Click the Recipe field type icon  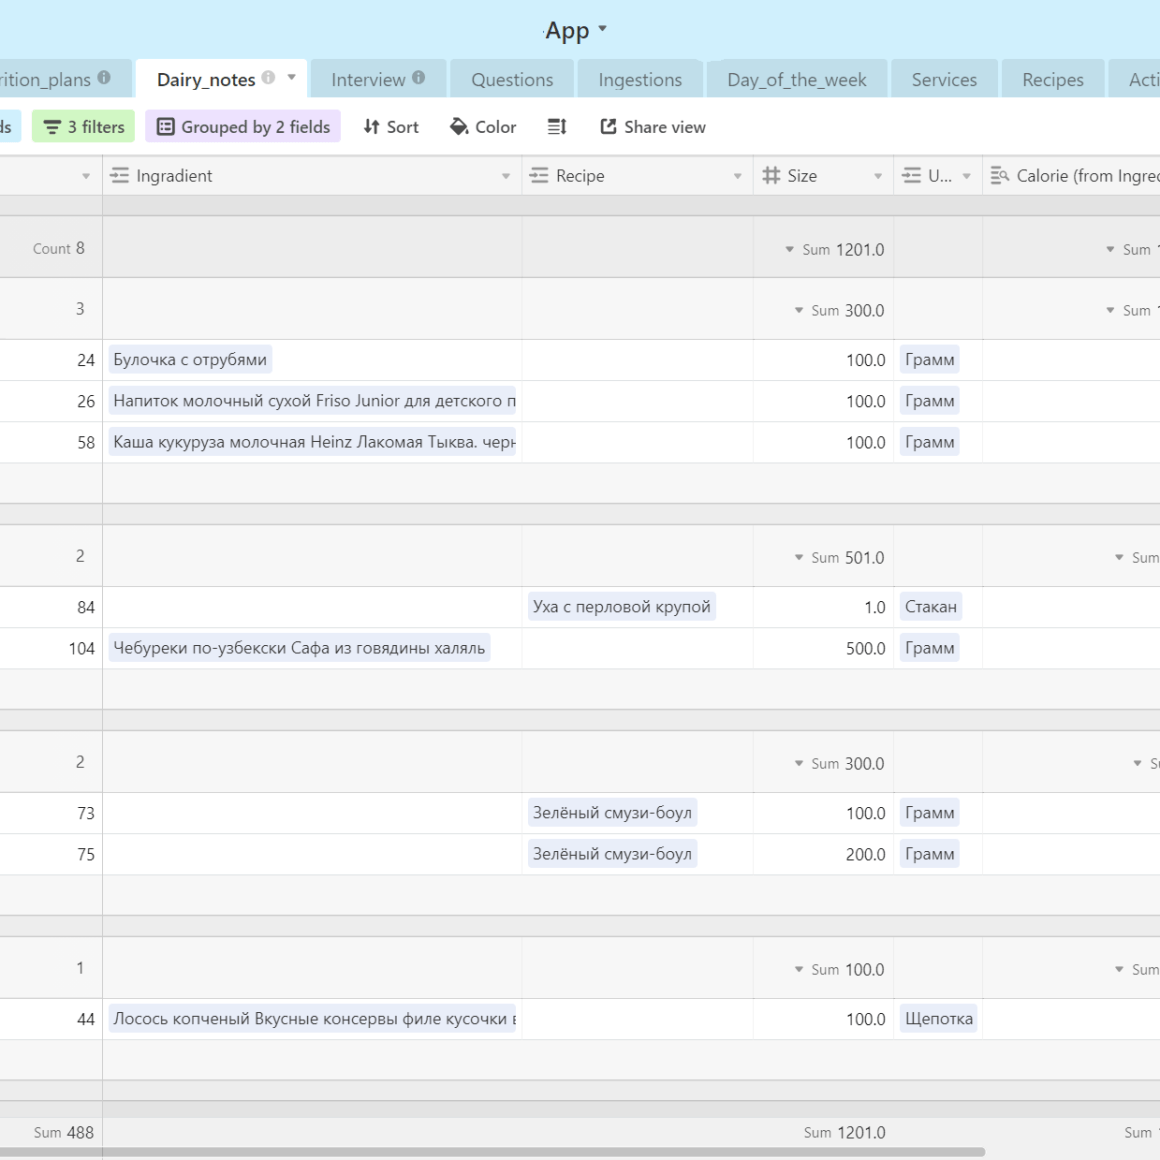(539, 176)
